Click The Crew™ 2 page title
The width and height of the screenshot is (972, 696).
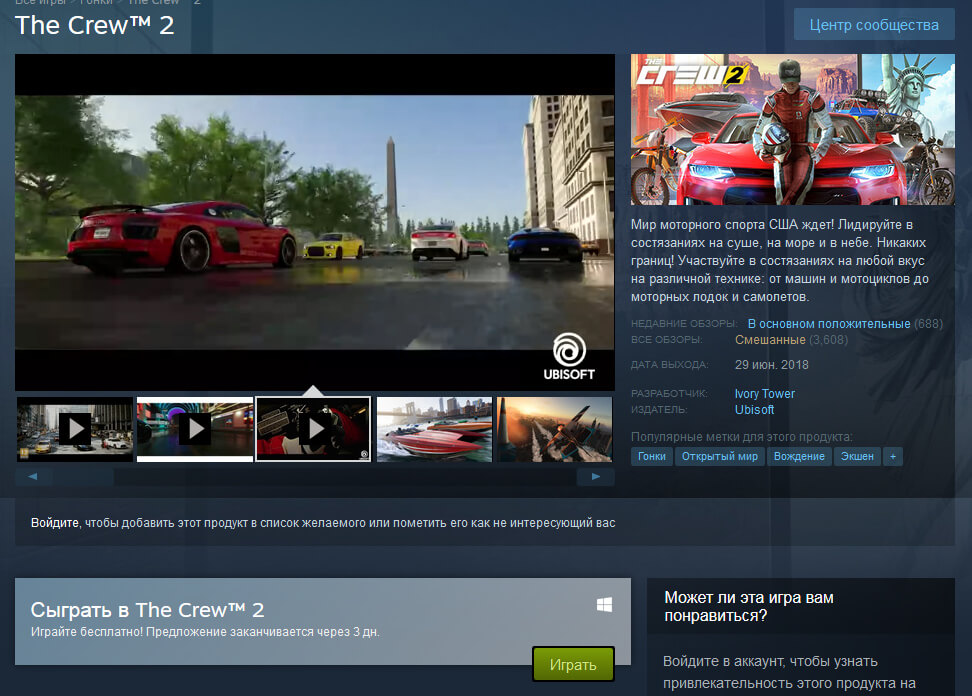point(94,25)
